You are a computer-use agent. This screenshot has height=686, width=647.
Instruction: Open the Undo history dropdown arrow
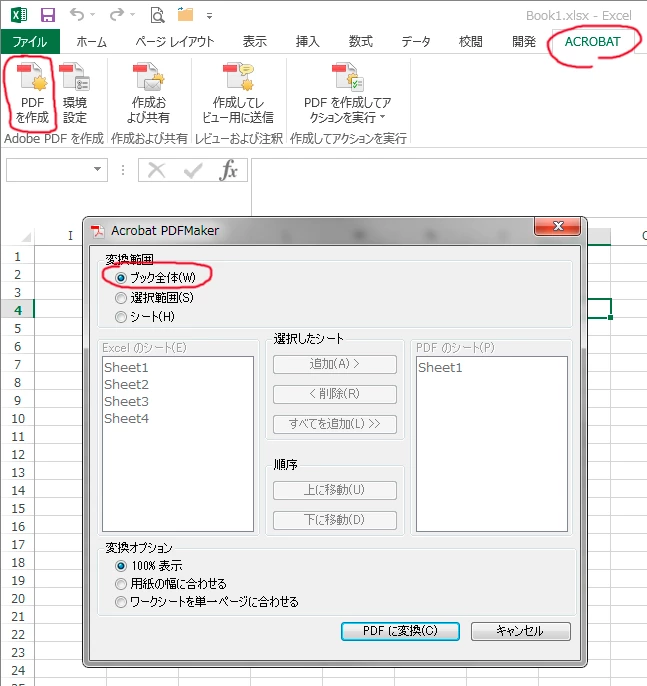pyautogui.click(x=93, y=15)
